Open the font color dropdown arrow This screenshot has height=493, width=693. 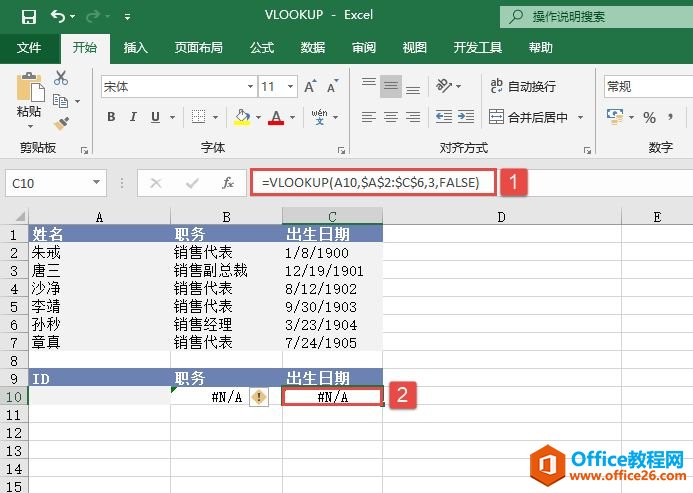click(293, 118)
